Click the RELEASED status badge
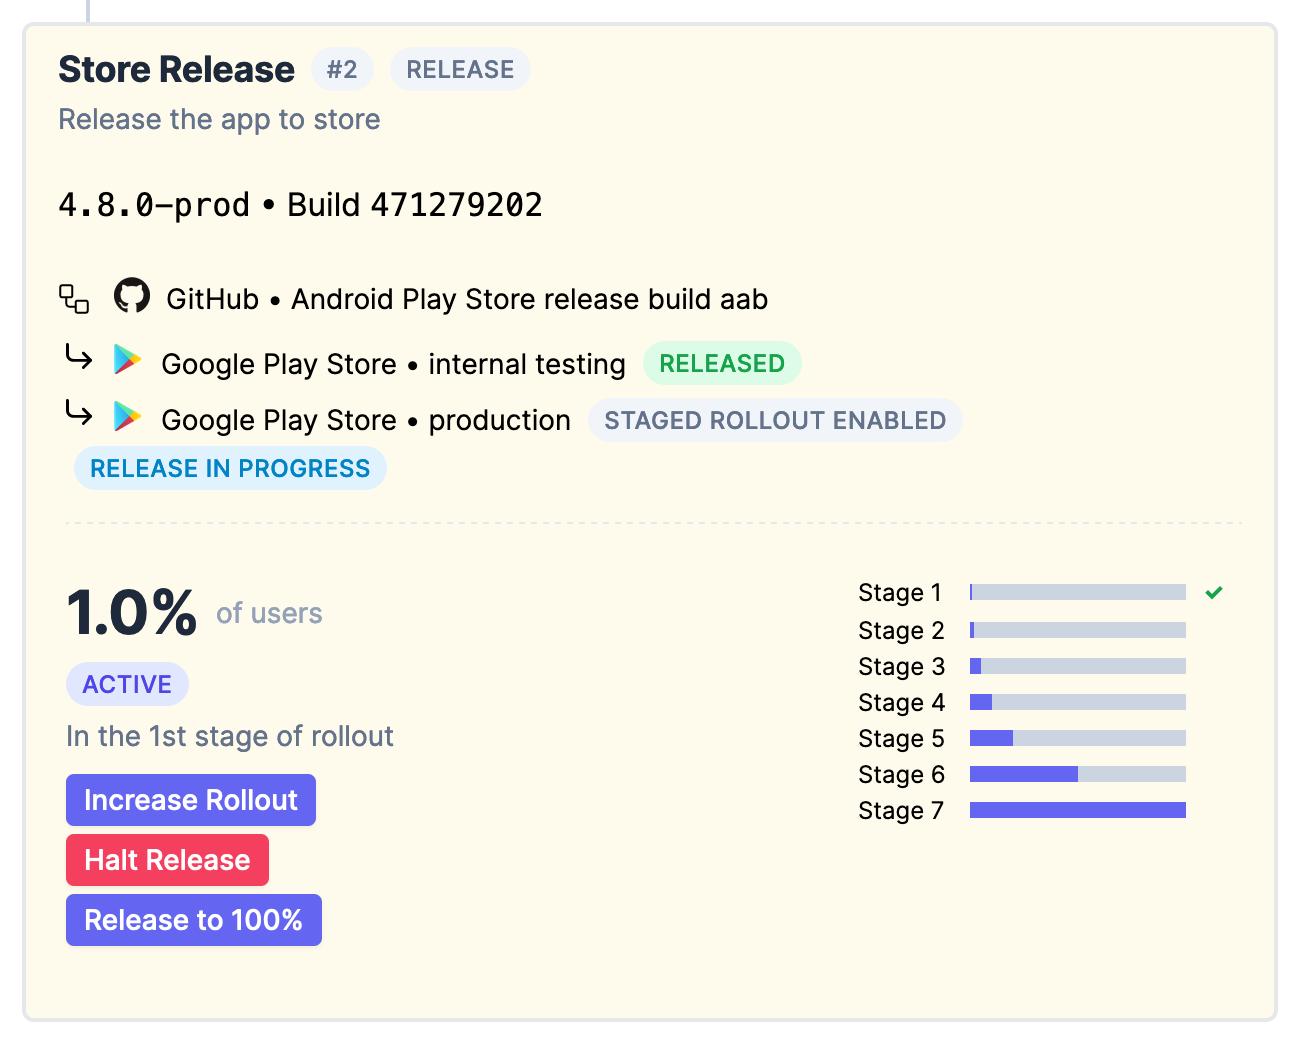 [722, 363]
